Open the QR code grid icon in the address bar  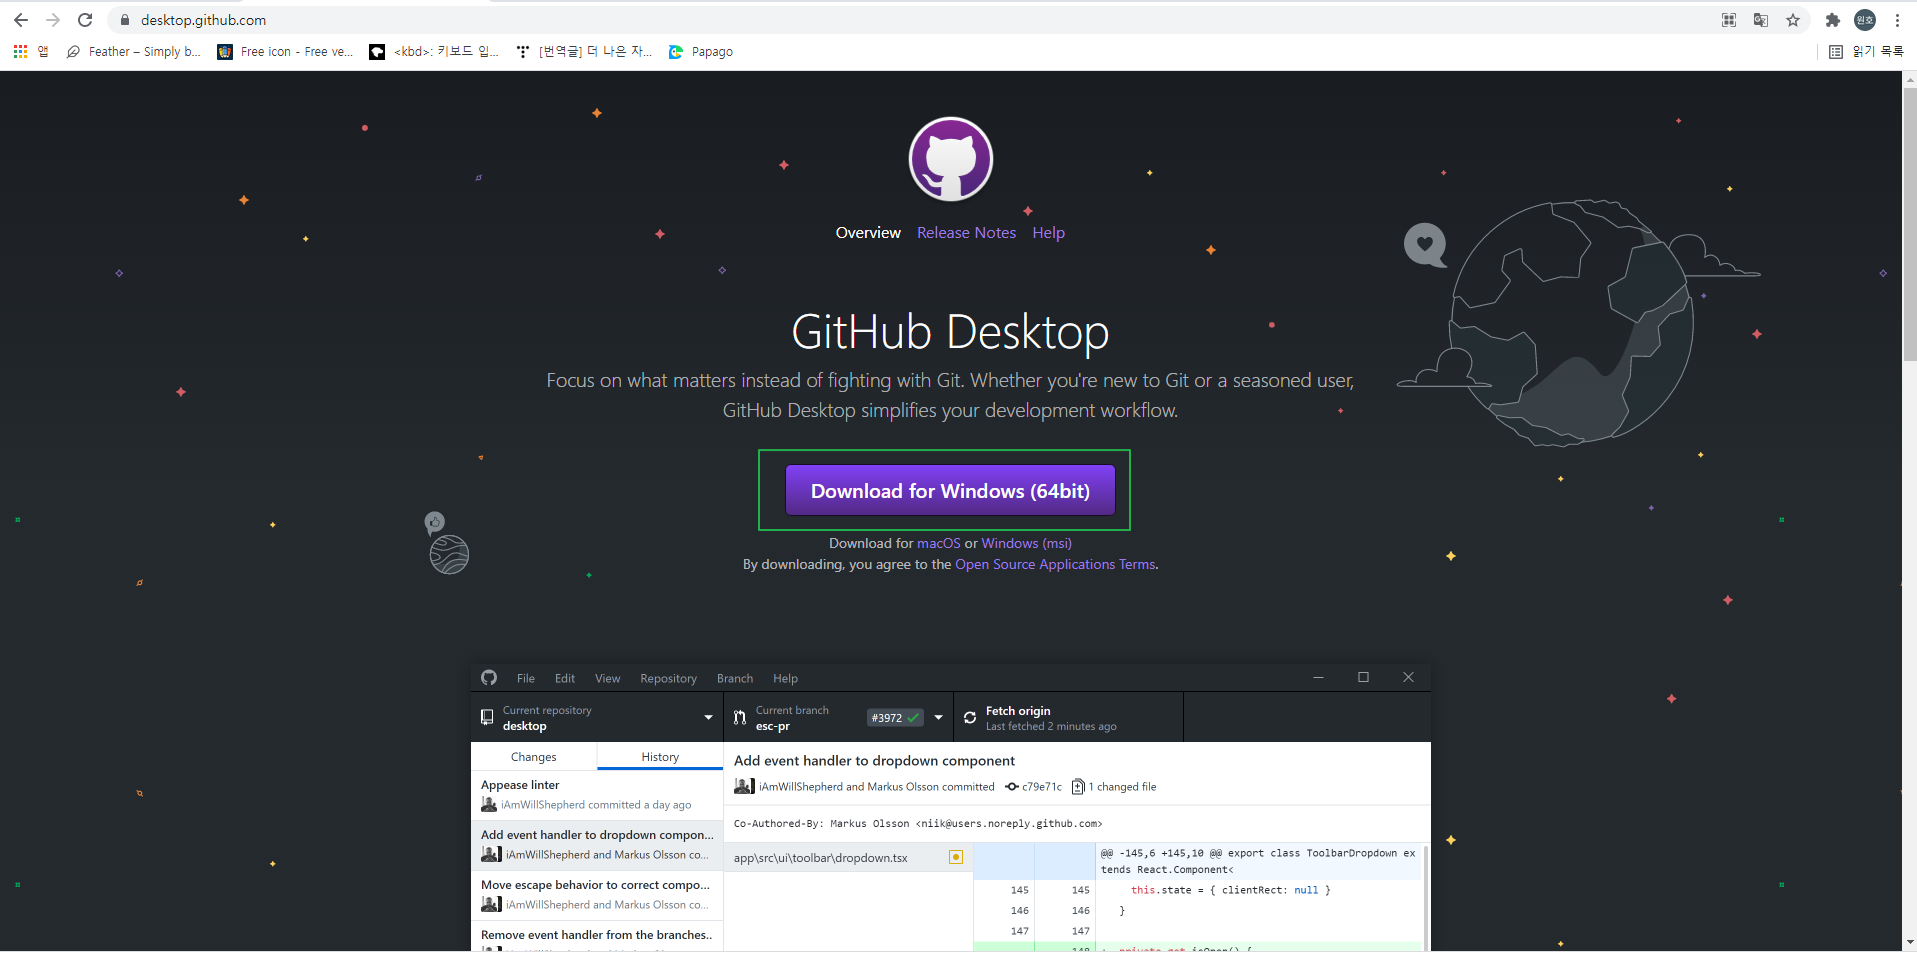point(1729,20)
